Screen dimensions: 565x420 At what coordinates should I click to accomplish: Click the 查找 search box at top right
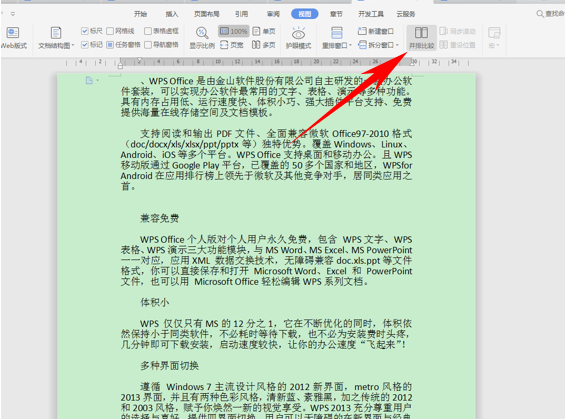[551, 14]
